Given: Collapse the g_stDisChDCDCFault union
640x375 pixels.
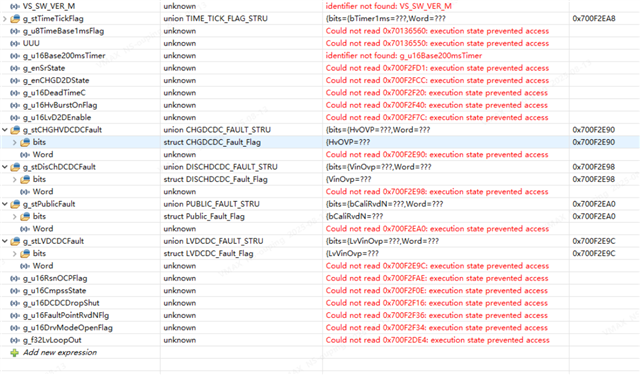Looking at the screenshot, I should click(4, 167).
